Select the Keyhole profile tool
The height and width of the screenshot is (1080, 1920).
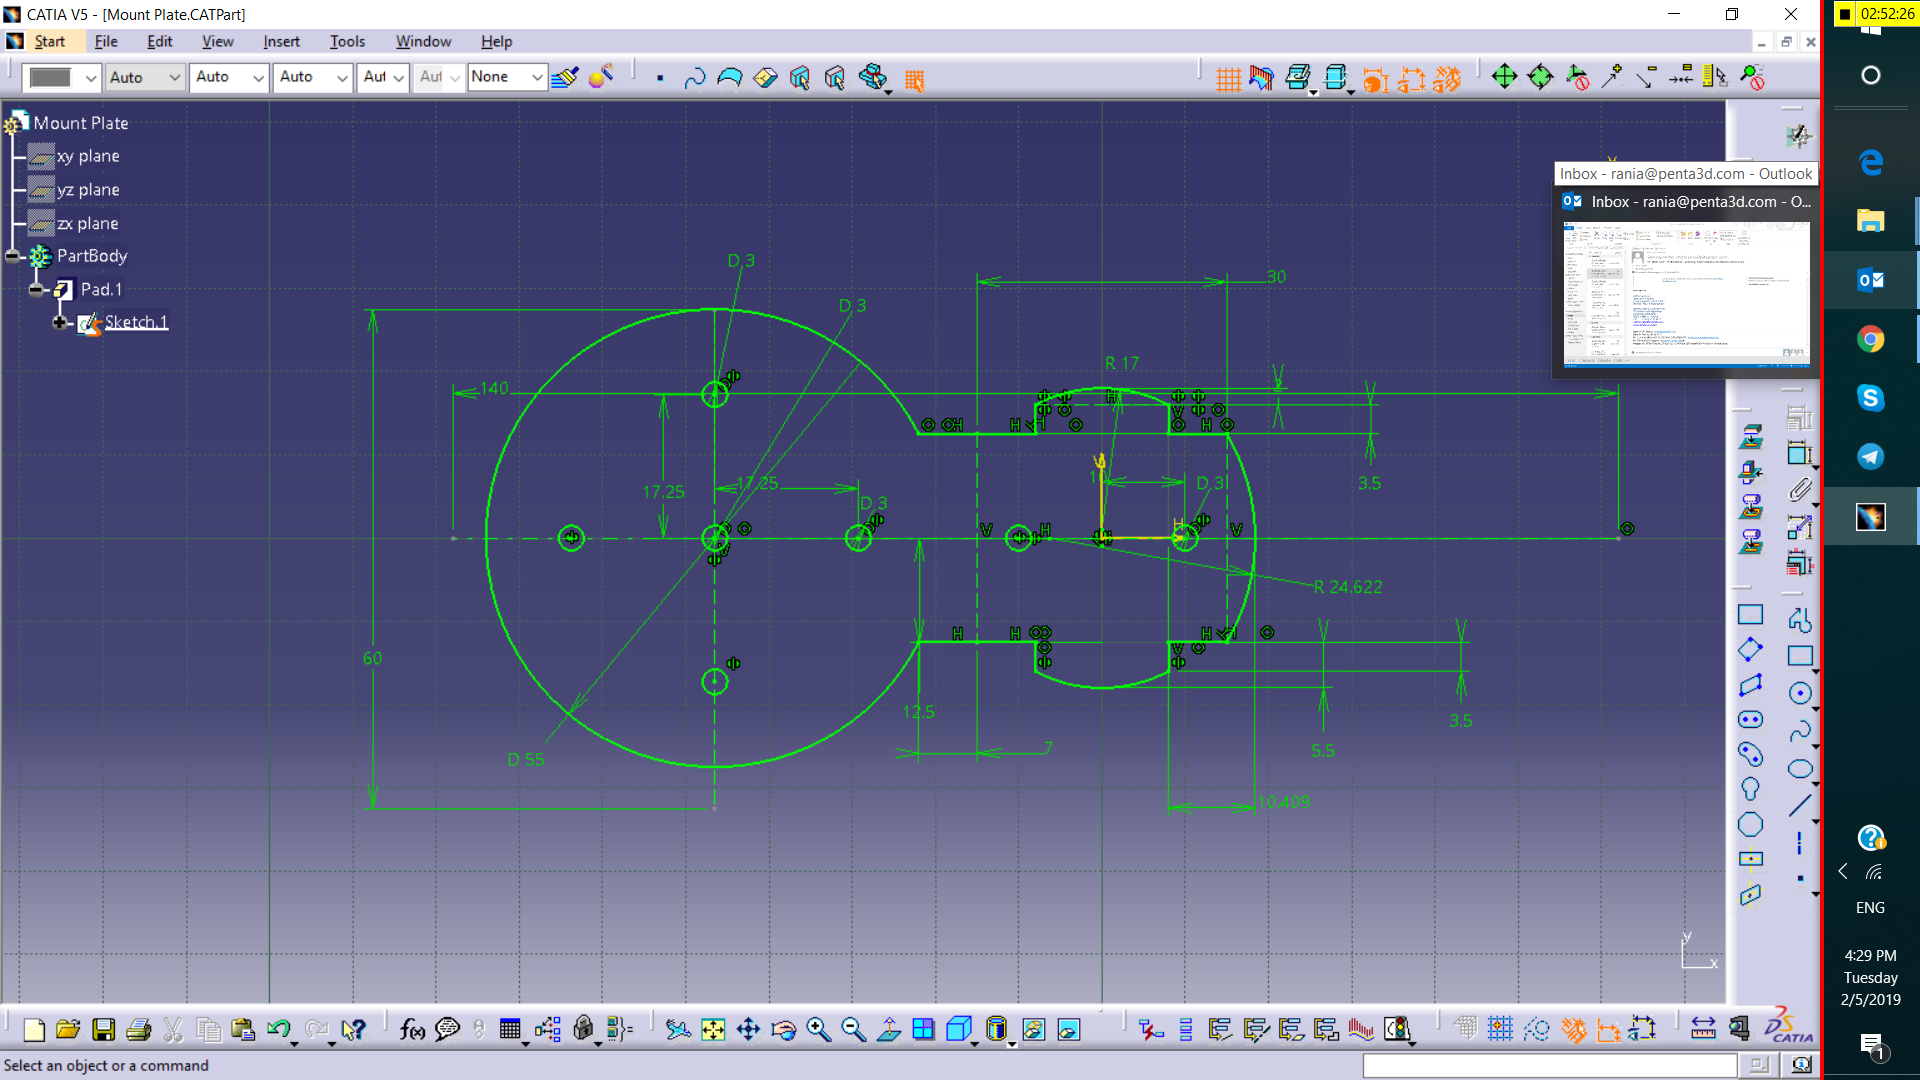tap(1750, 789)
